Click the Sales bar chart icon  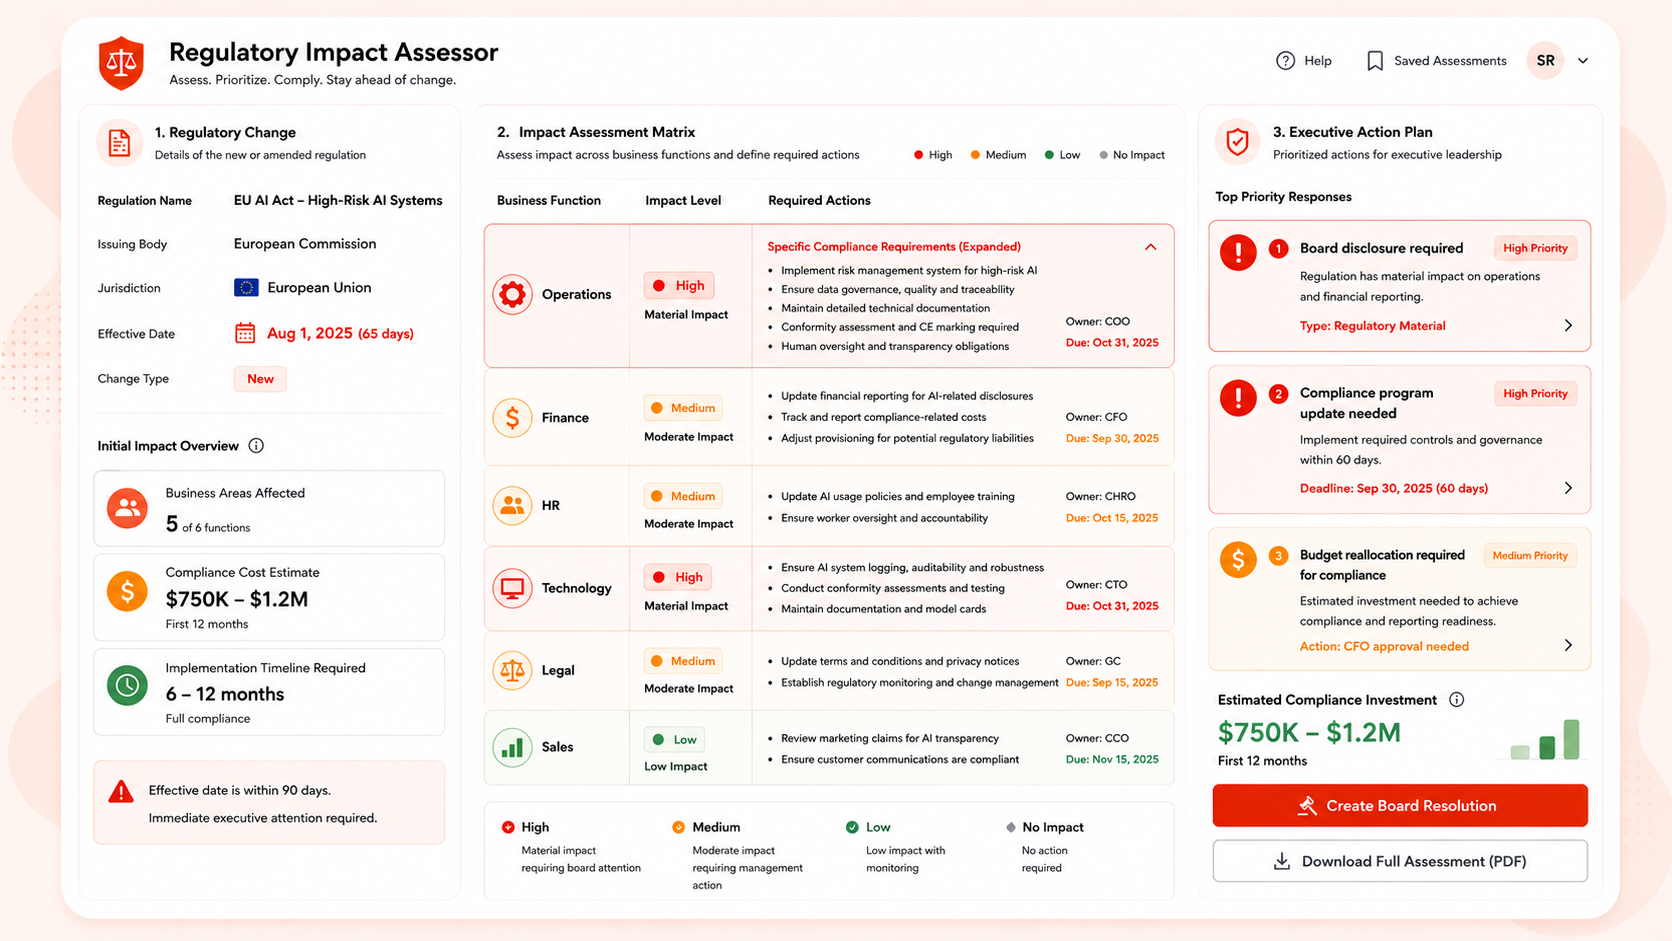[512, 747]
